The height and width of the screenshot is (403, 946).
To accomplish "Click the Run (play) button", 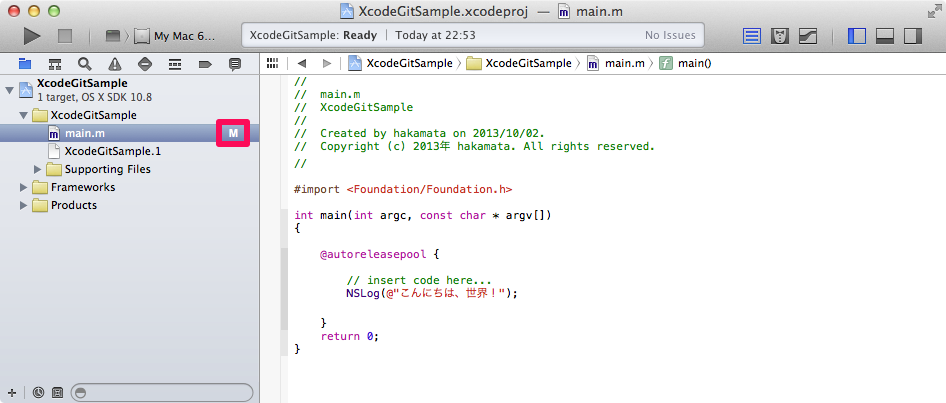I will [32, 36].
